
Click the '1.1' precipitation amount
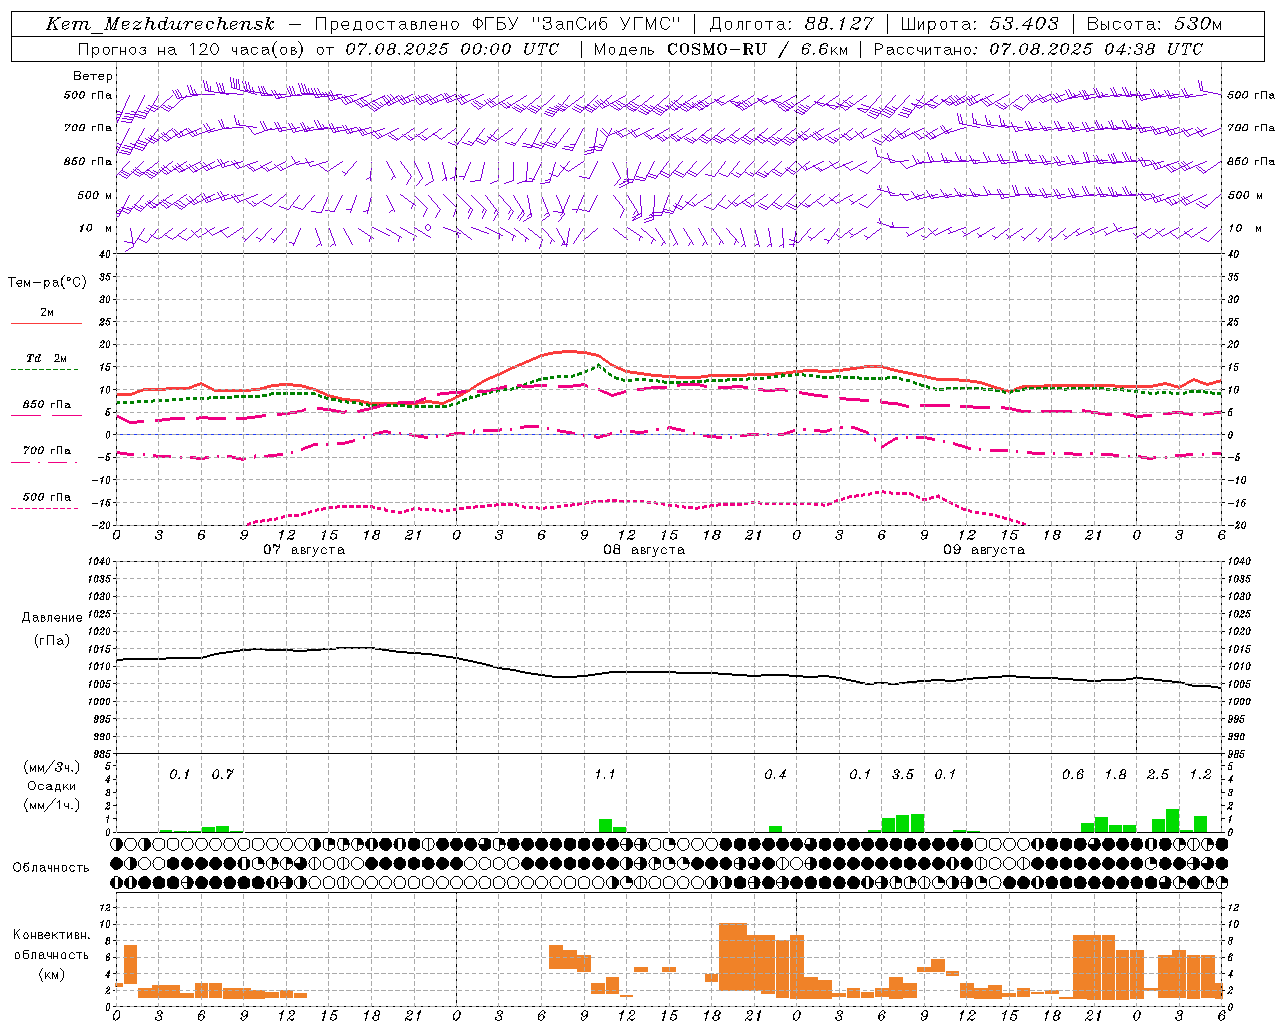coord(605,775)
